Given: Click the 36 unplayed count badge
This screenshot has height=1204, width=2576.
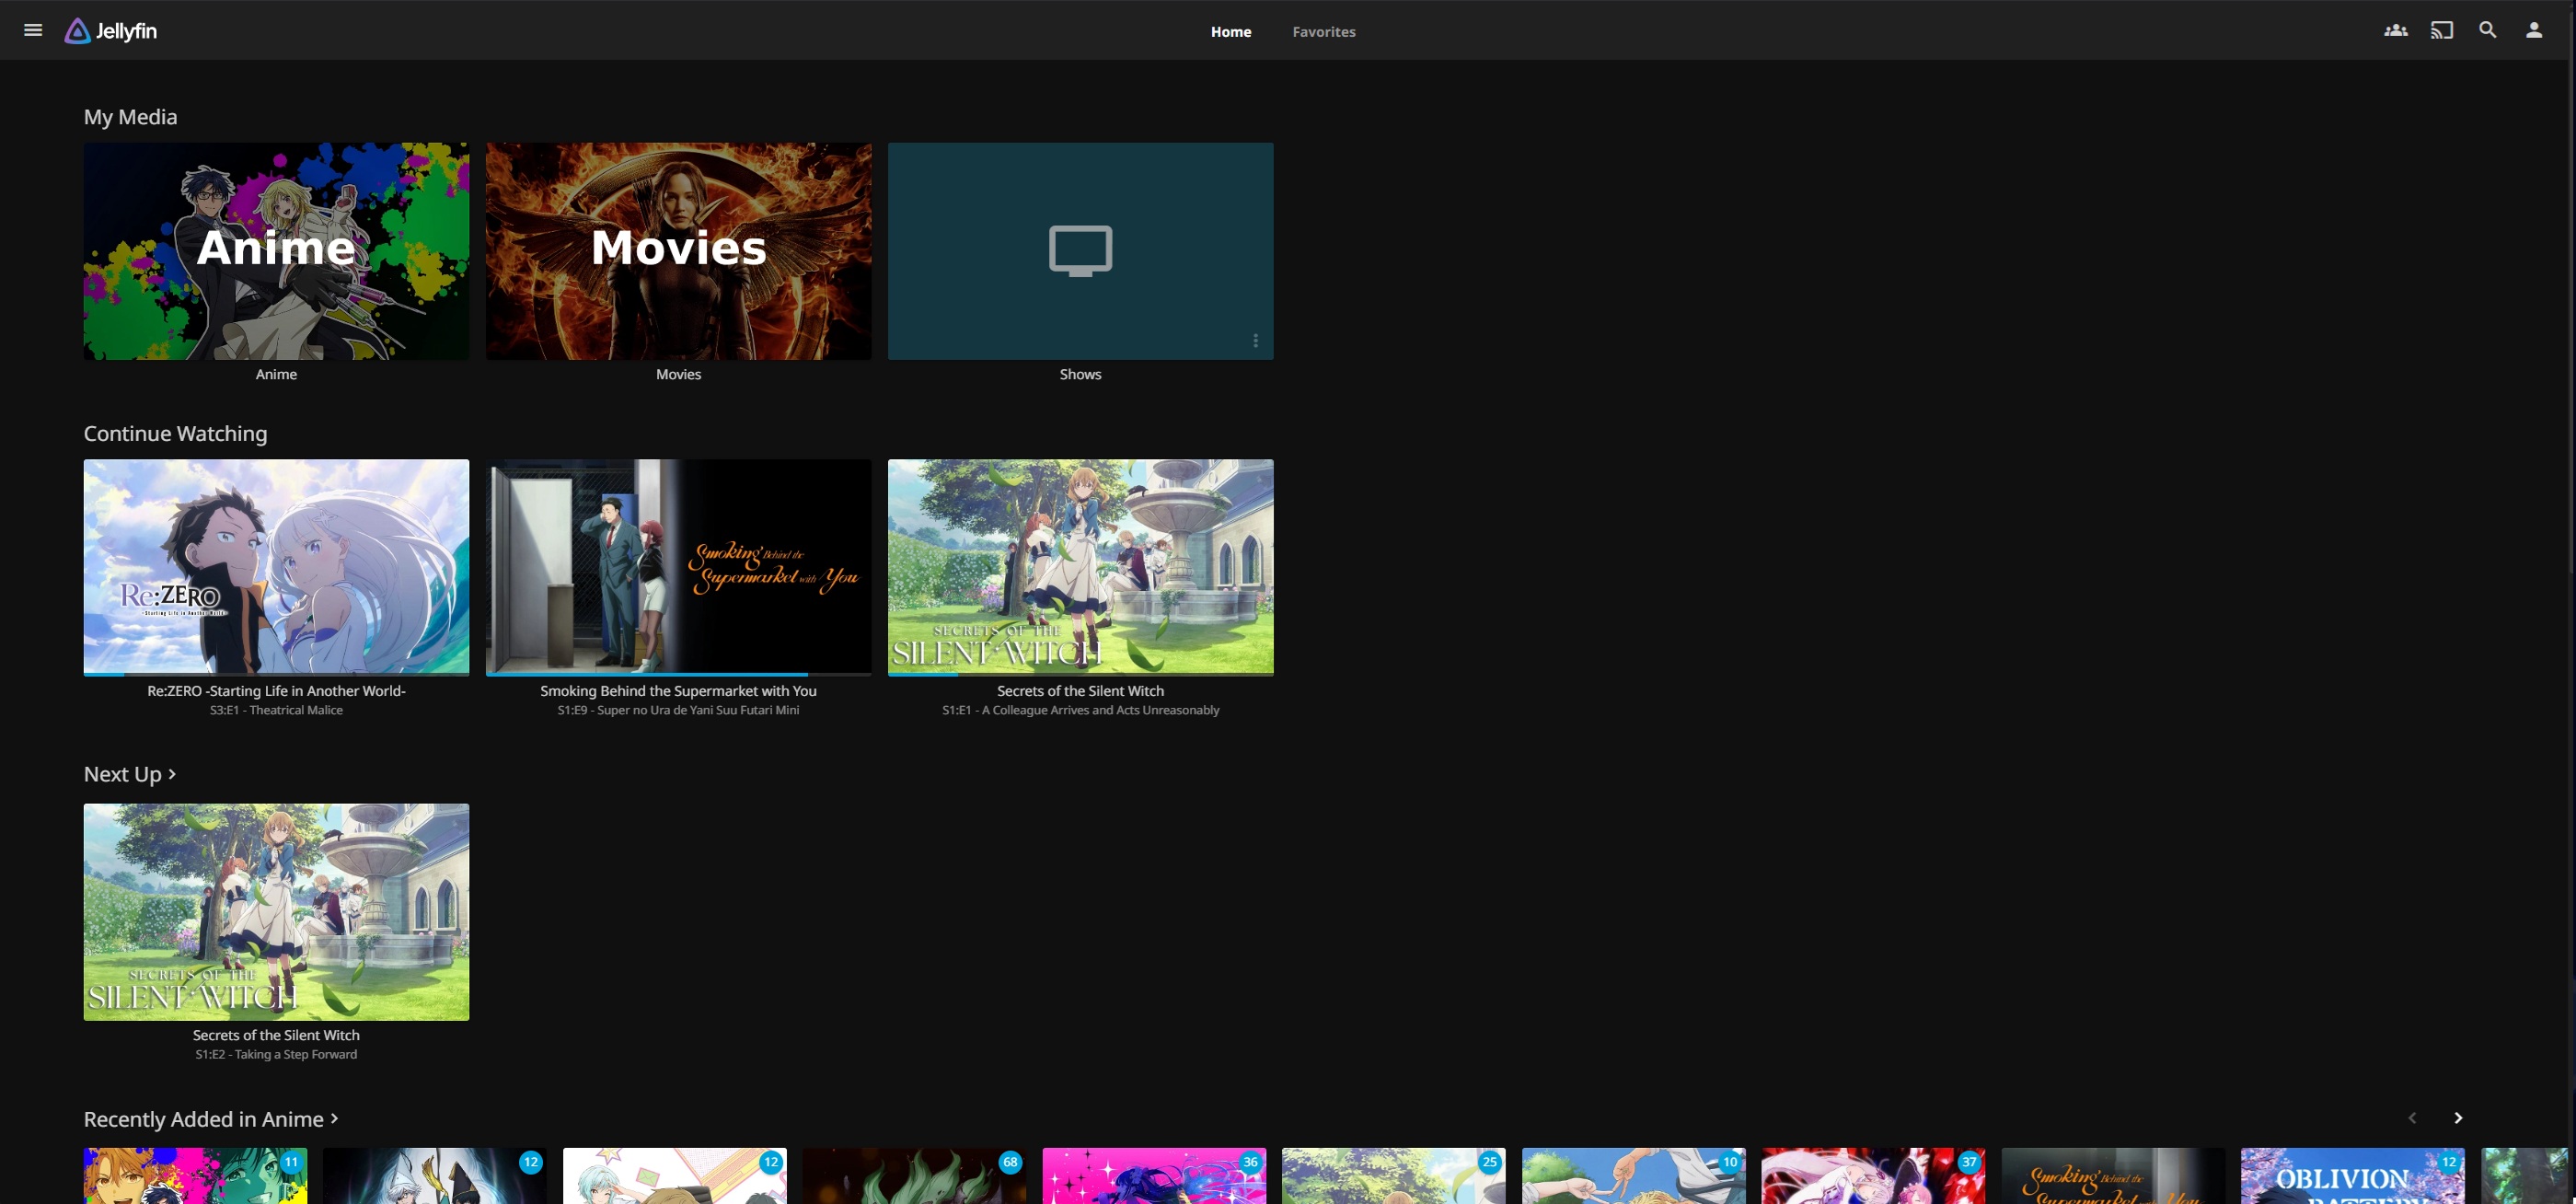Looking at the screenshot, I should pyautogui.click(x=1250, y=1162).
